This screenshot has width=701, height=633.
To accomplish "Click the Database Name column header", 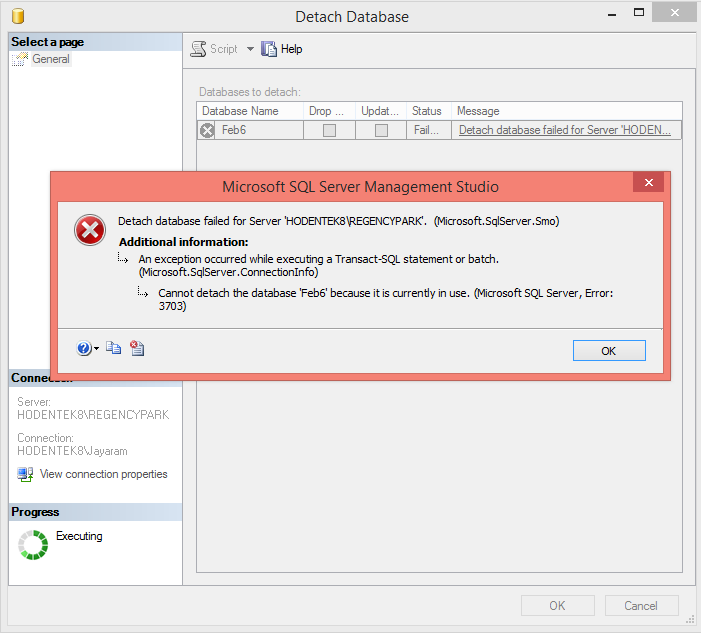I will click(x=250, y=111).
